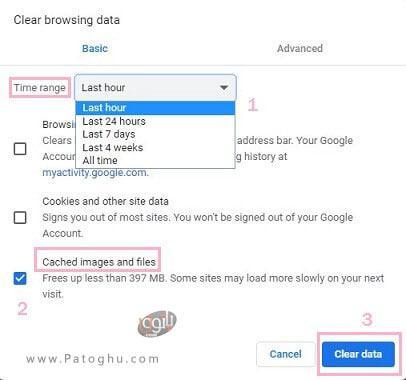Enable the Browsing history checkbox
Viewport: 406px width, 380px height.
pos(20,149)
